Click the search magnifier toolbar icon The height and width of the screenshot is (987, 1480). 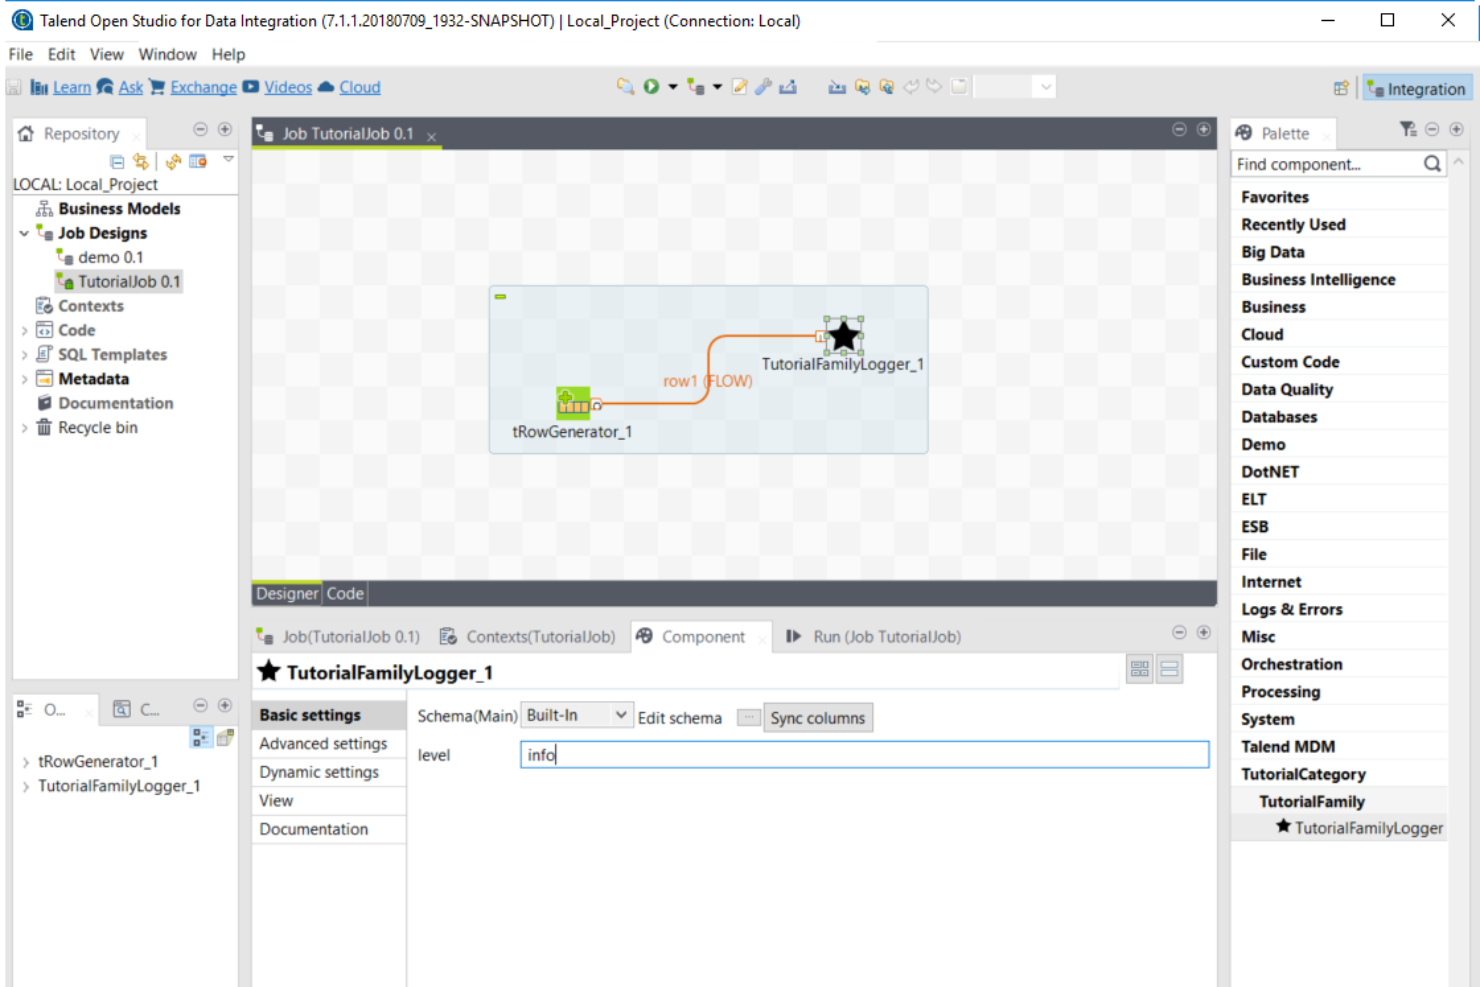(625, 87)
